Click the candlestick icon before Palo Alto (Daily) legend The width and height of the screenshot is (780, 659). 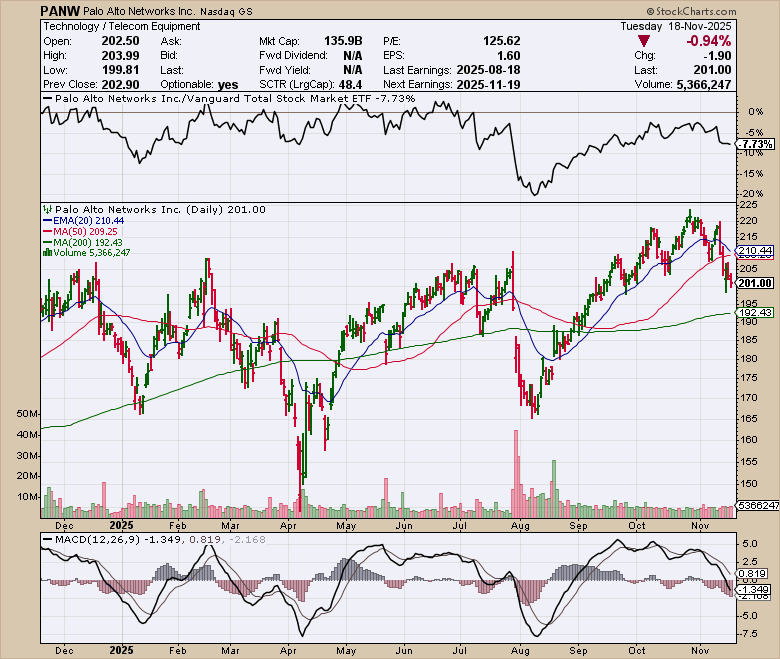[48, 209]
